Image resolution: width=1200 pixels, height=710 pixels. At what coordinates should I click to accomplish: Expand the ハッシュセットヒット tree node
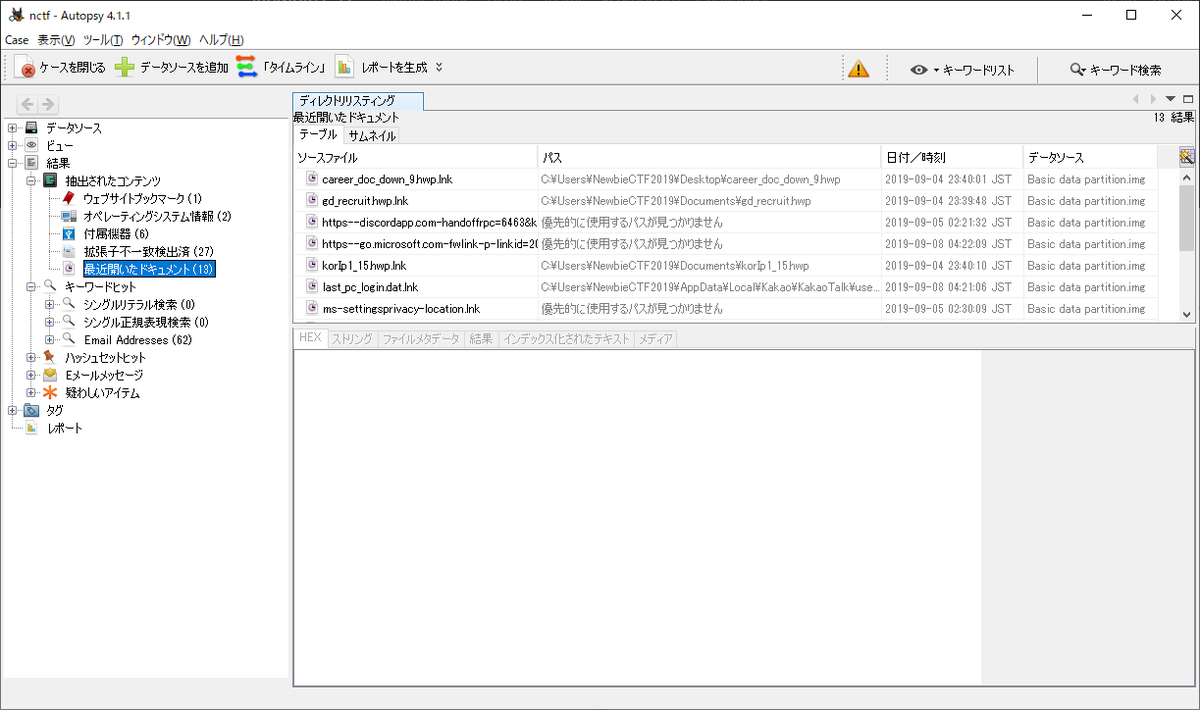(x=30, y=355)
